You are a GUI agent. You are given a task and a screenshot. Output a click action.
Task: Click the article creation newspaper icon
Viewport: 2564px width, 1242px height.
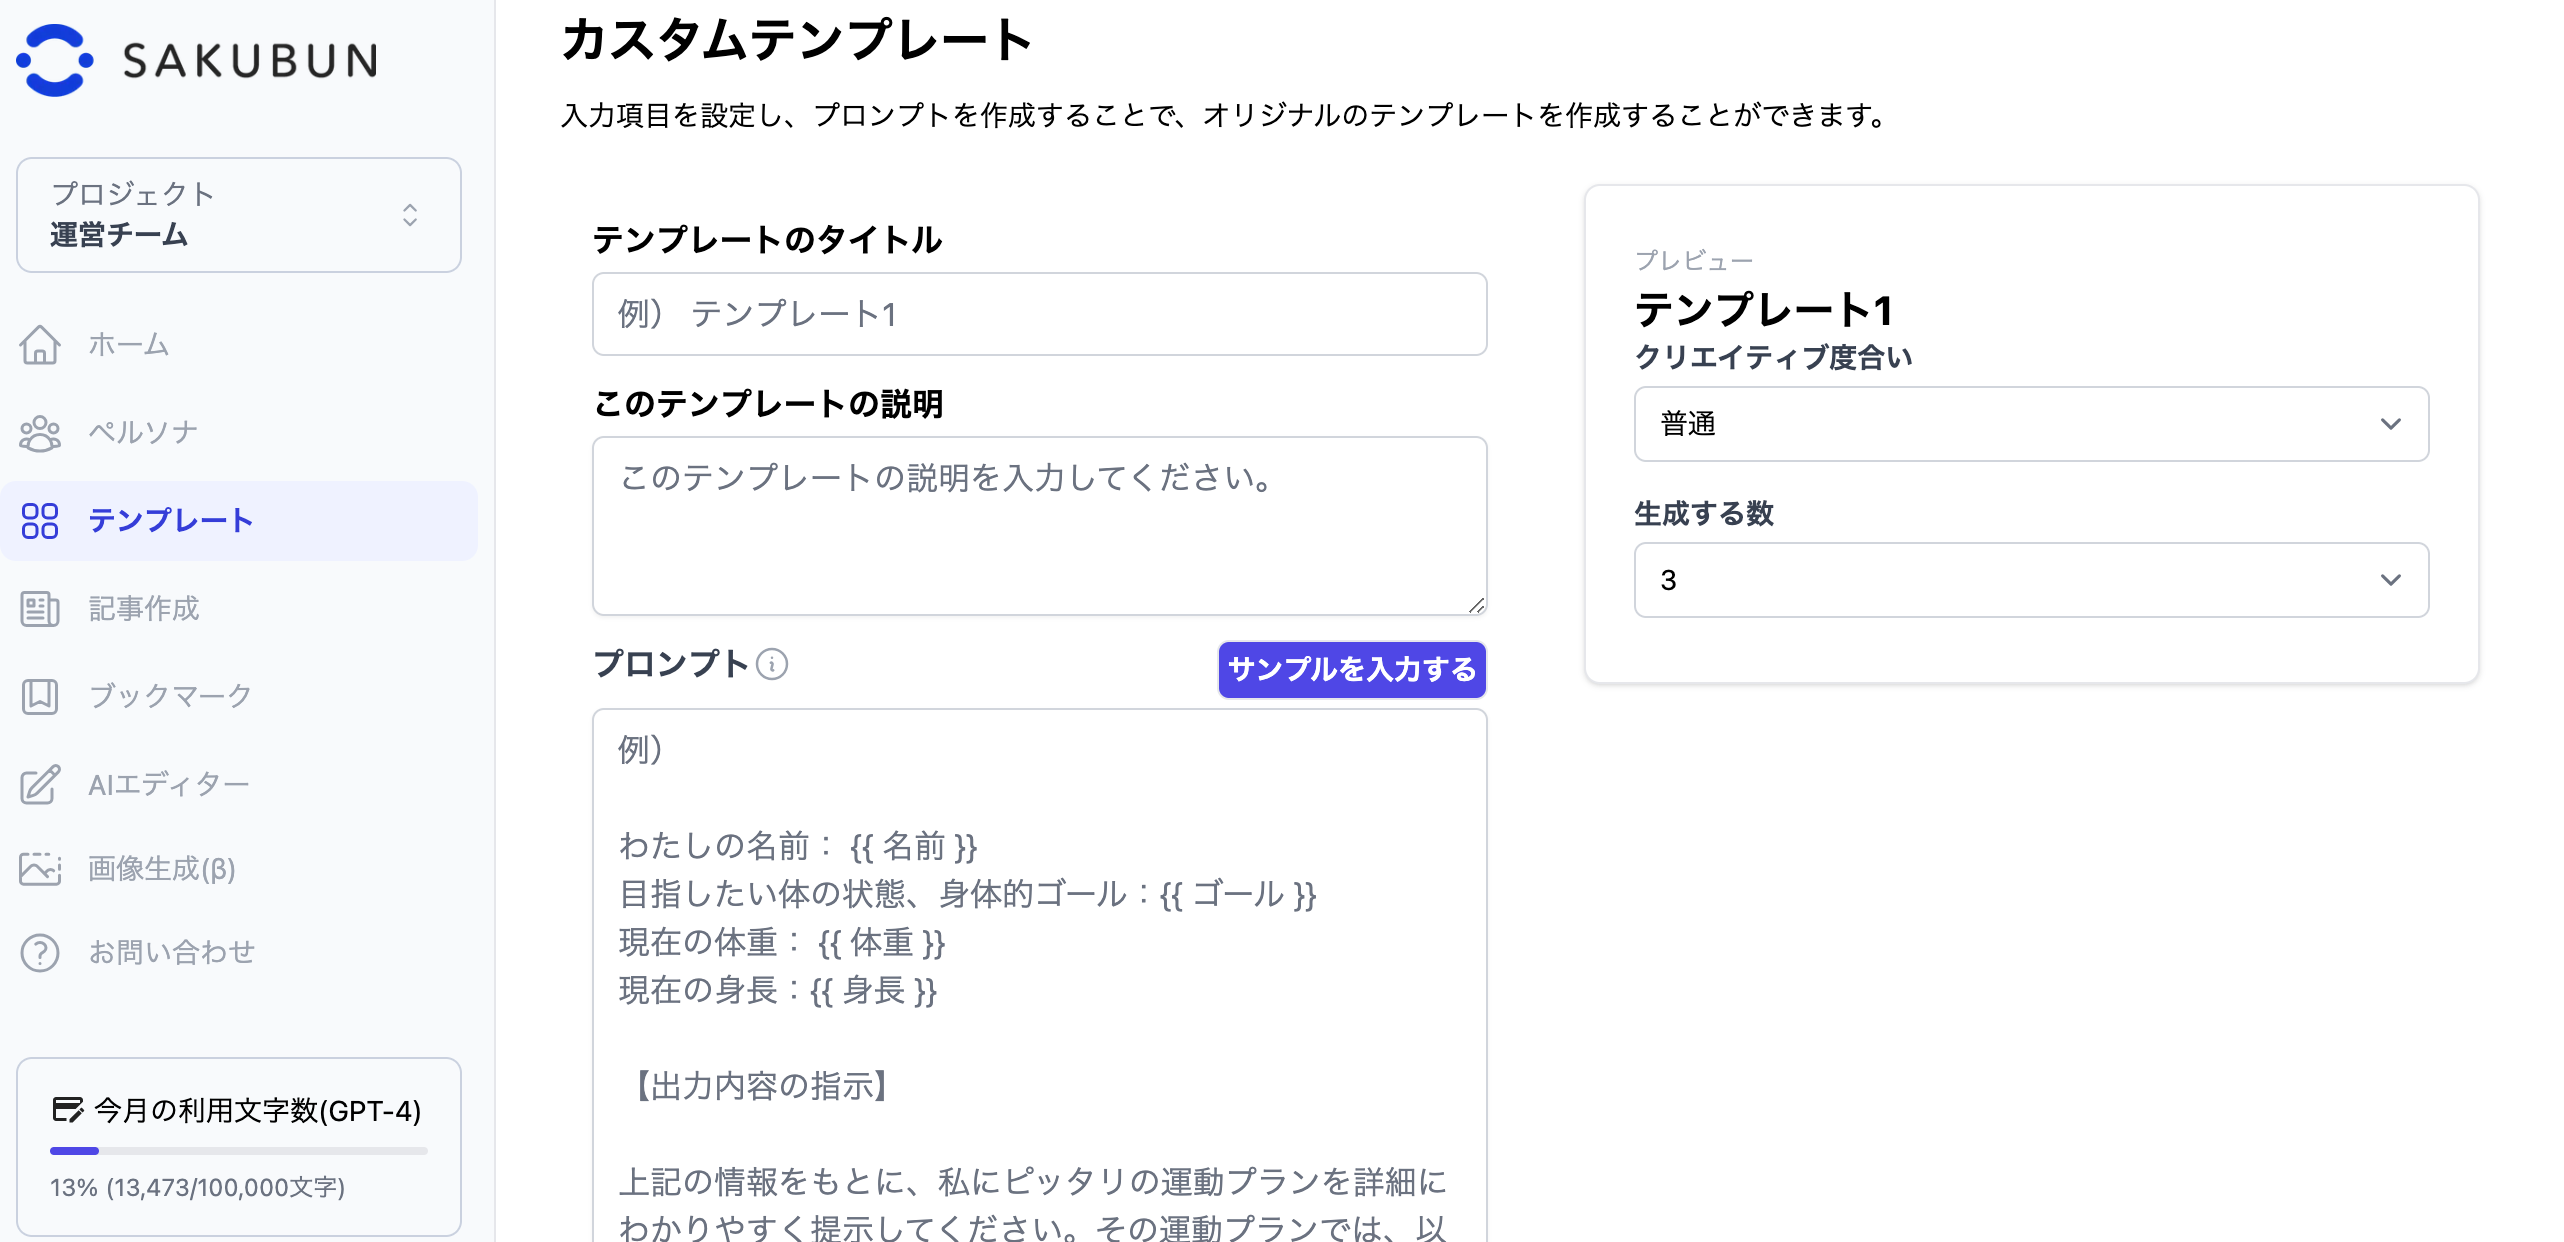coord(40,609)
